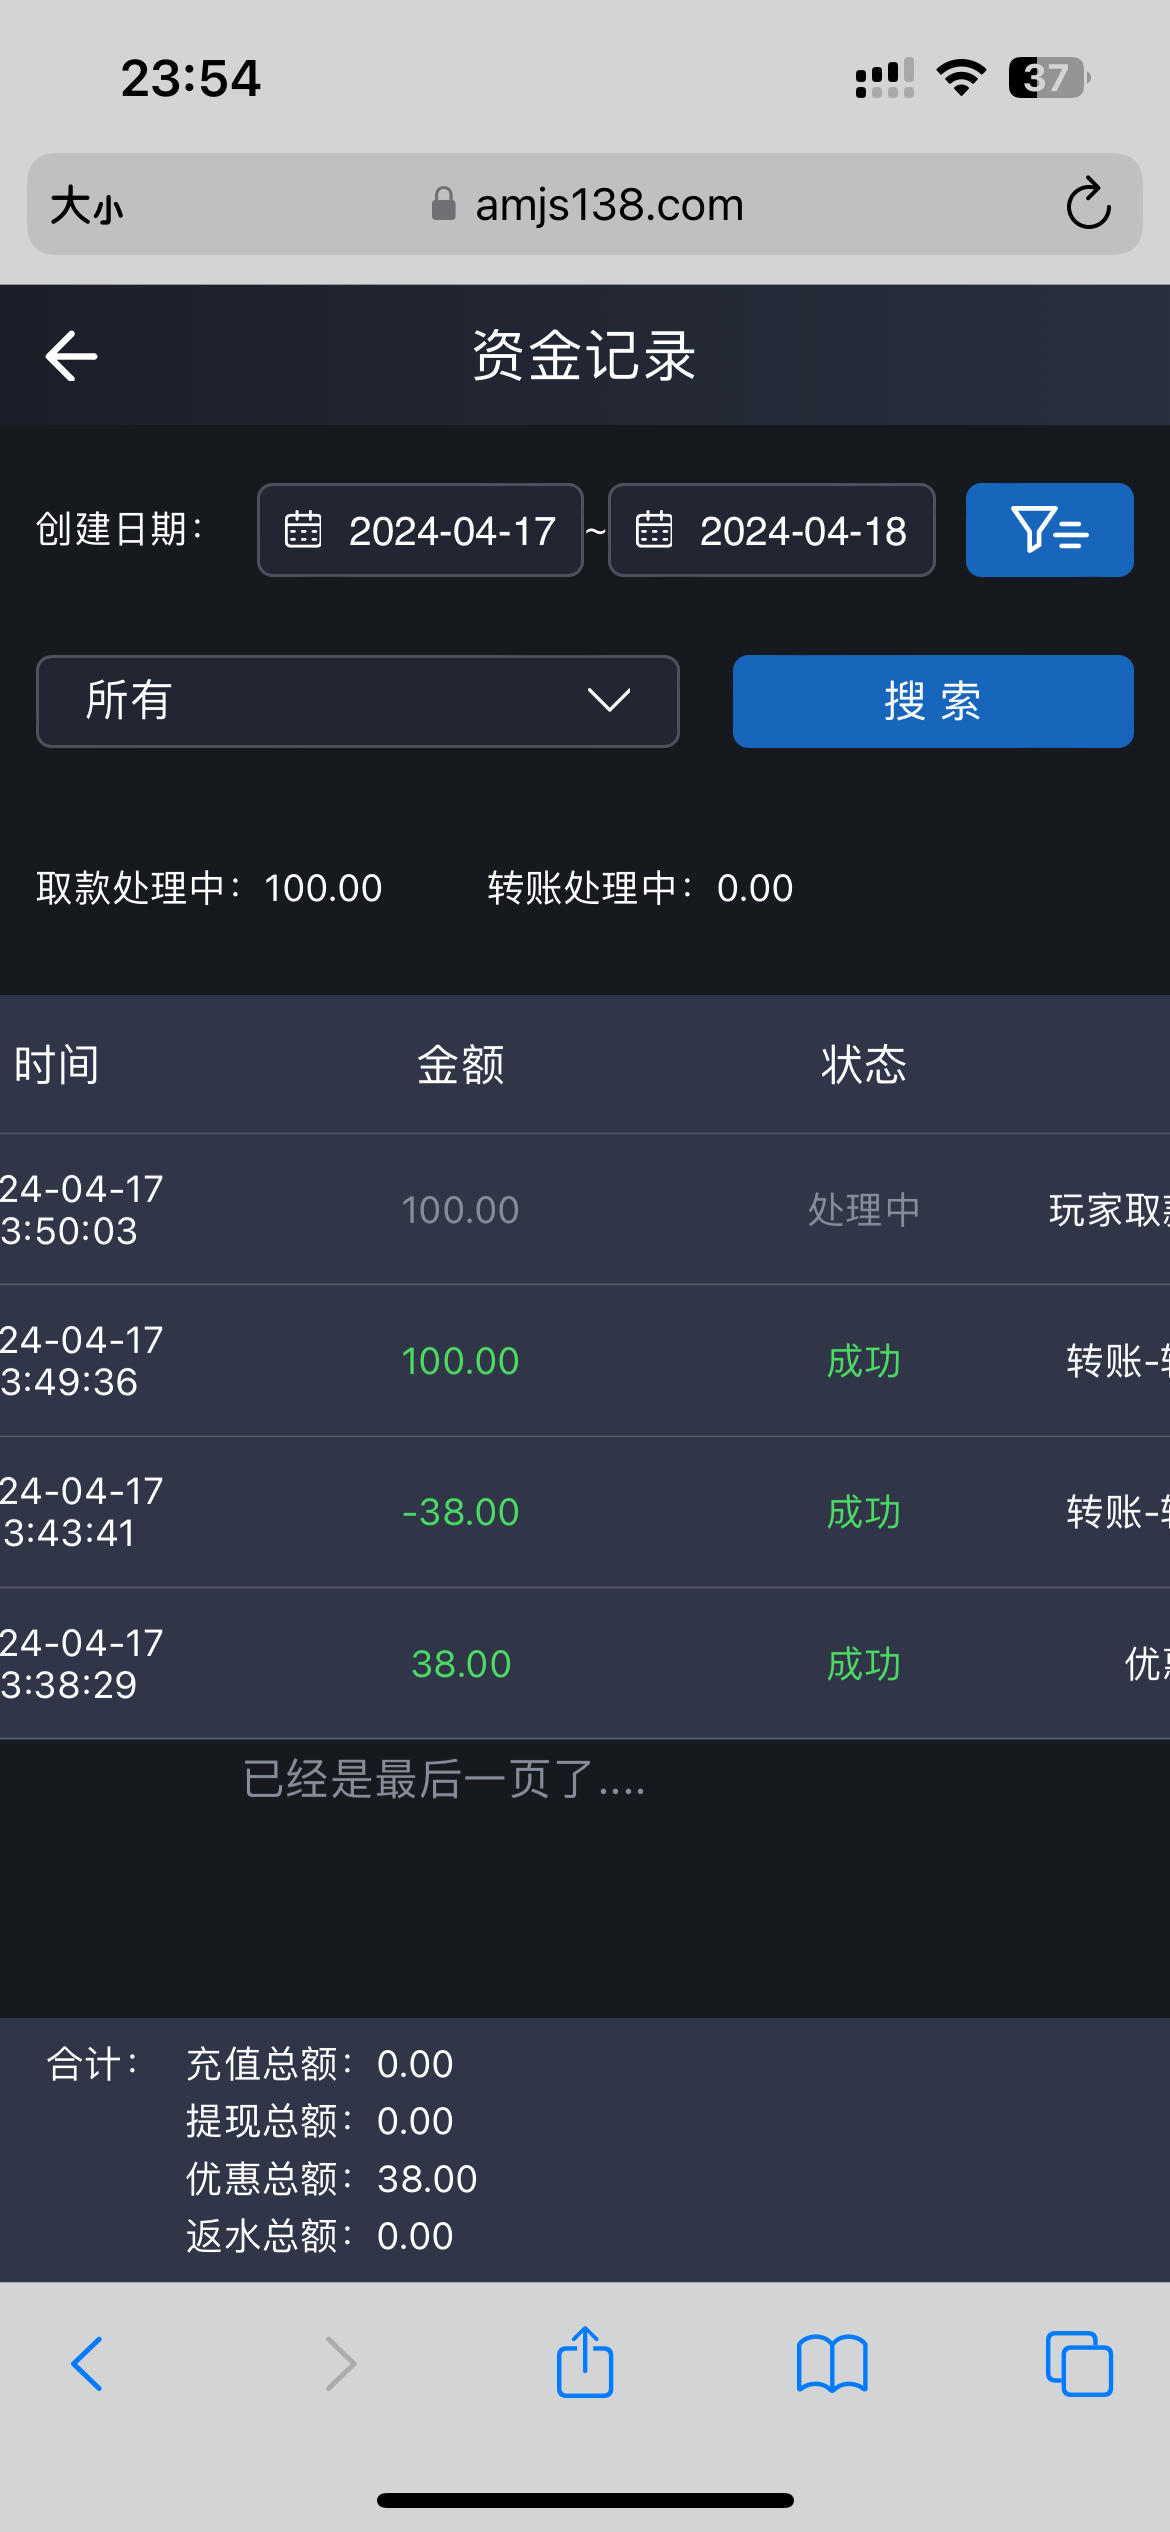Image resolution: width=1170 pixels, height=2532 pixels.
Task: Open the 处理中 100.00 withdrawal record
Action: [585, 1210]
